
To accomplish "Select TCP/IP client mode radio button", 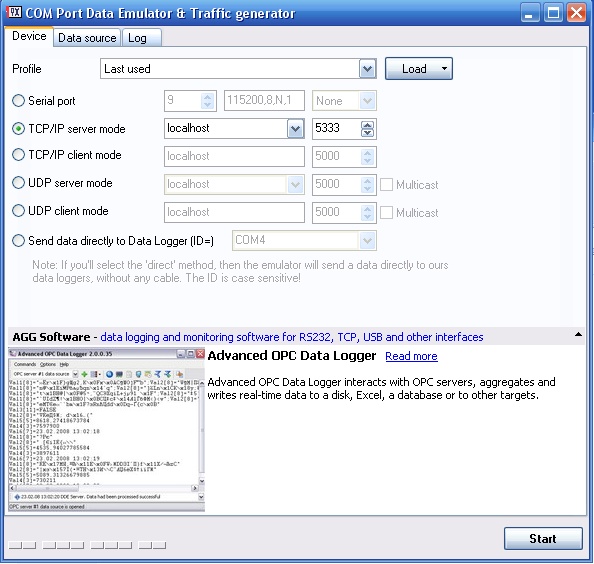I will click(18, 155).
